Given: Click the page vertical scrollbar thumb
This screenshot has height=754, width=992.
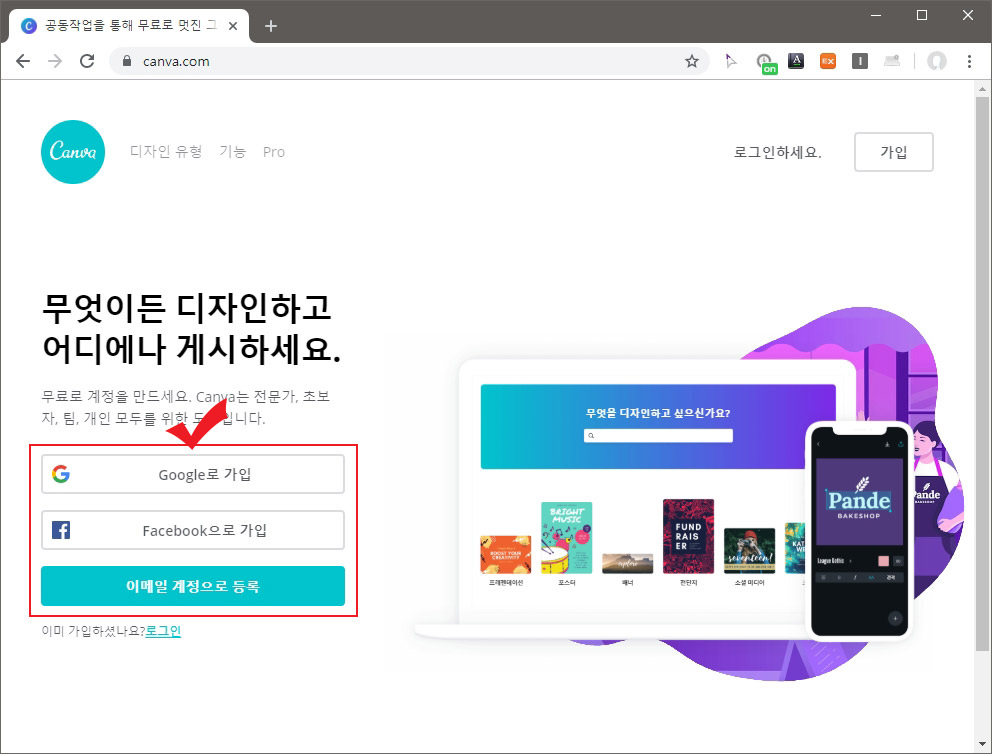Looking at the screenshot, I should (x=982, y=373).
